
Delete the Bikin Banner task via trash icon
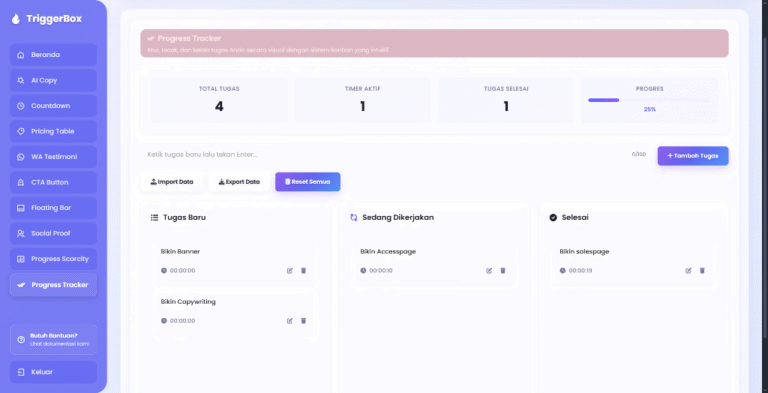(x=303, y=270)
